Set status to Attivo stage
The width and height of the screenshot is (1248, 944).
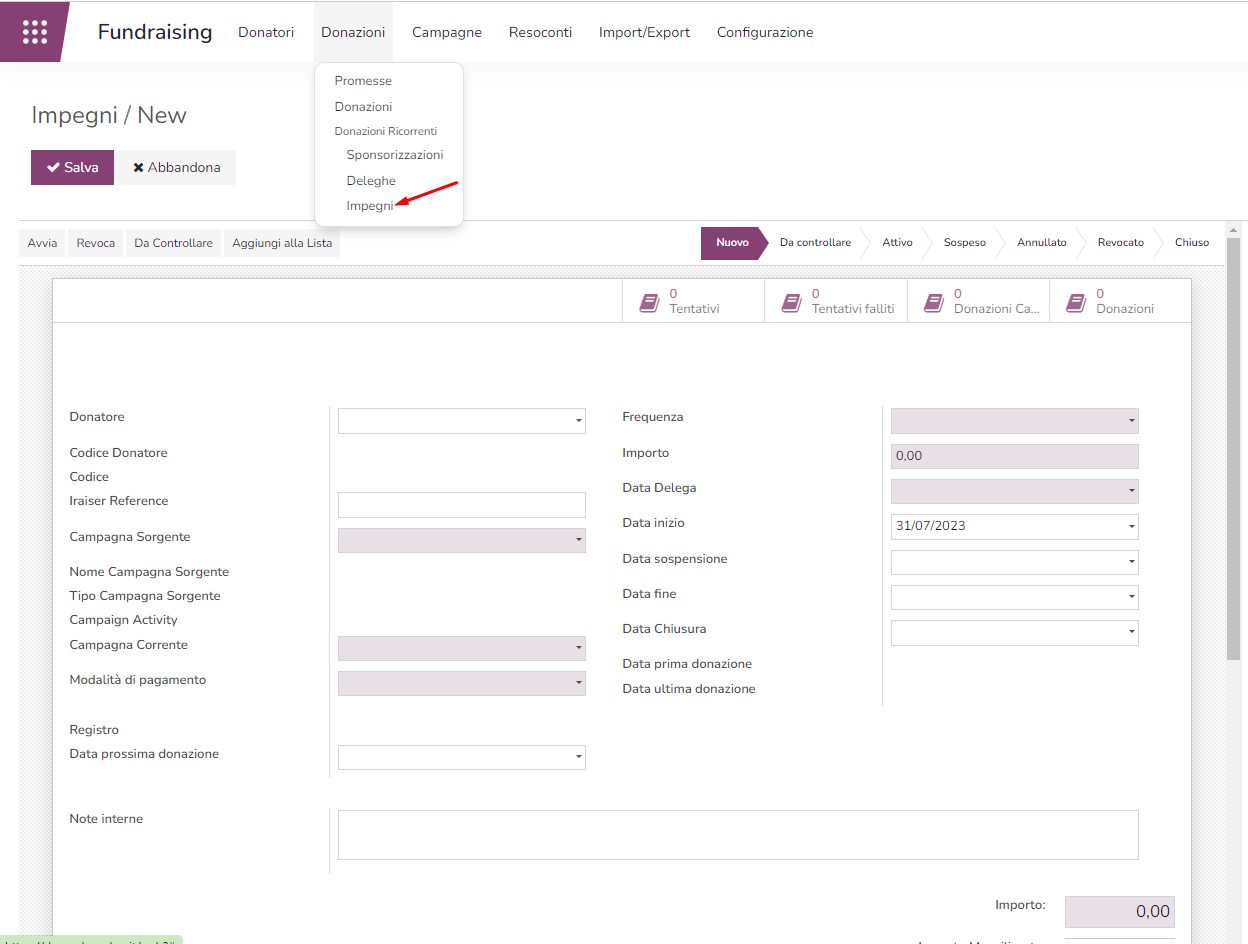(897, 243)
